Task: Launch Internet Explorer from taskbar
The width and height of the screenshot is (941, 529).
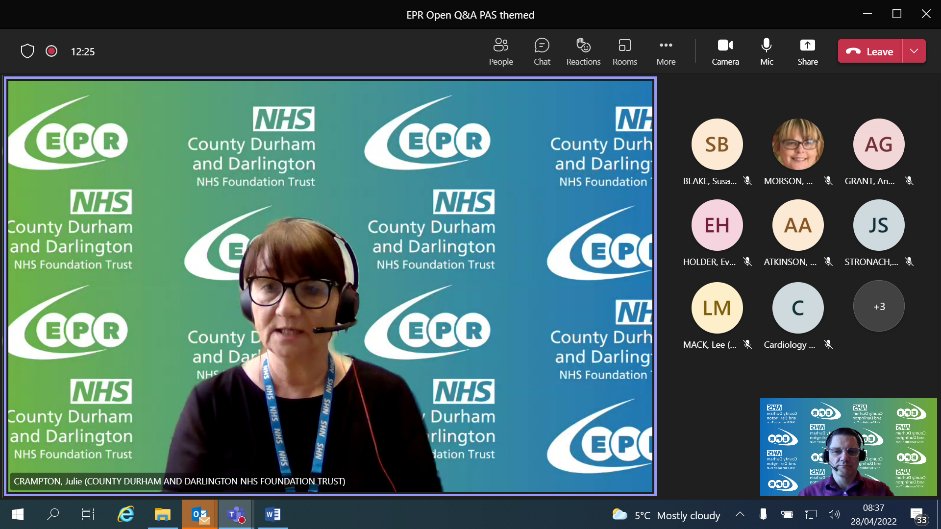Action: (125, 515)
